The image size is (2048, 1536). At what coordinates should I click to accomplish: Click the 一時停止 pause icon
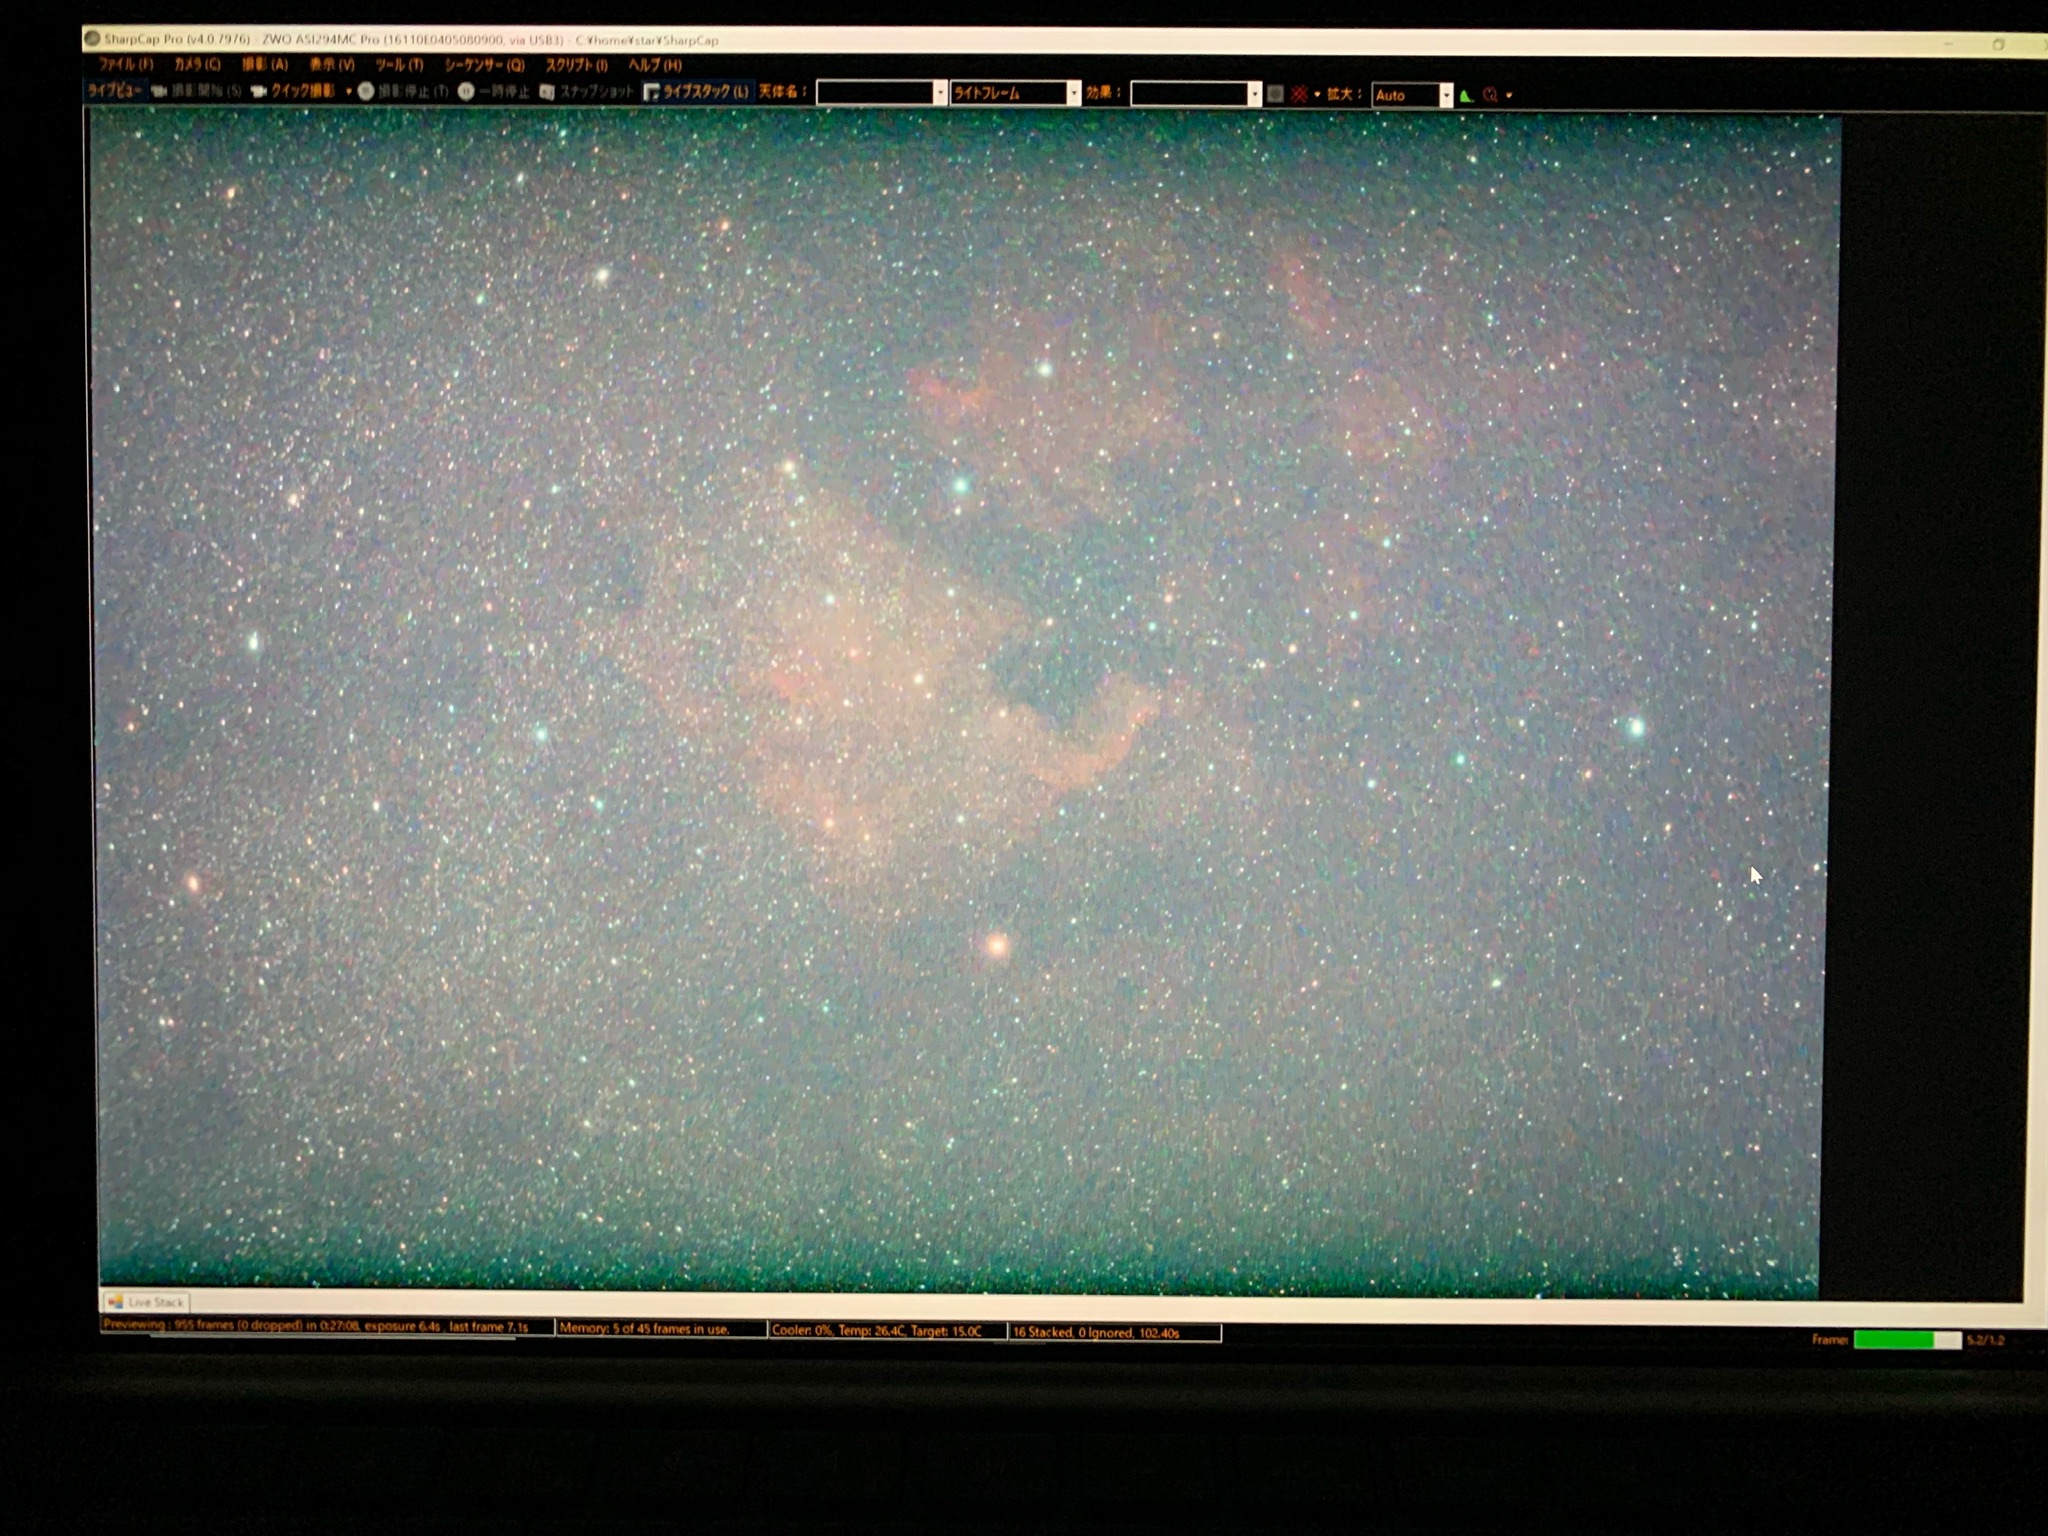pos(466,91)
